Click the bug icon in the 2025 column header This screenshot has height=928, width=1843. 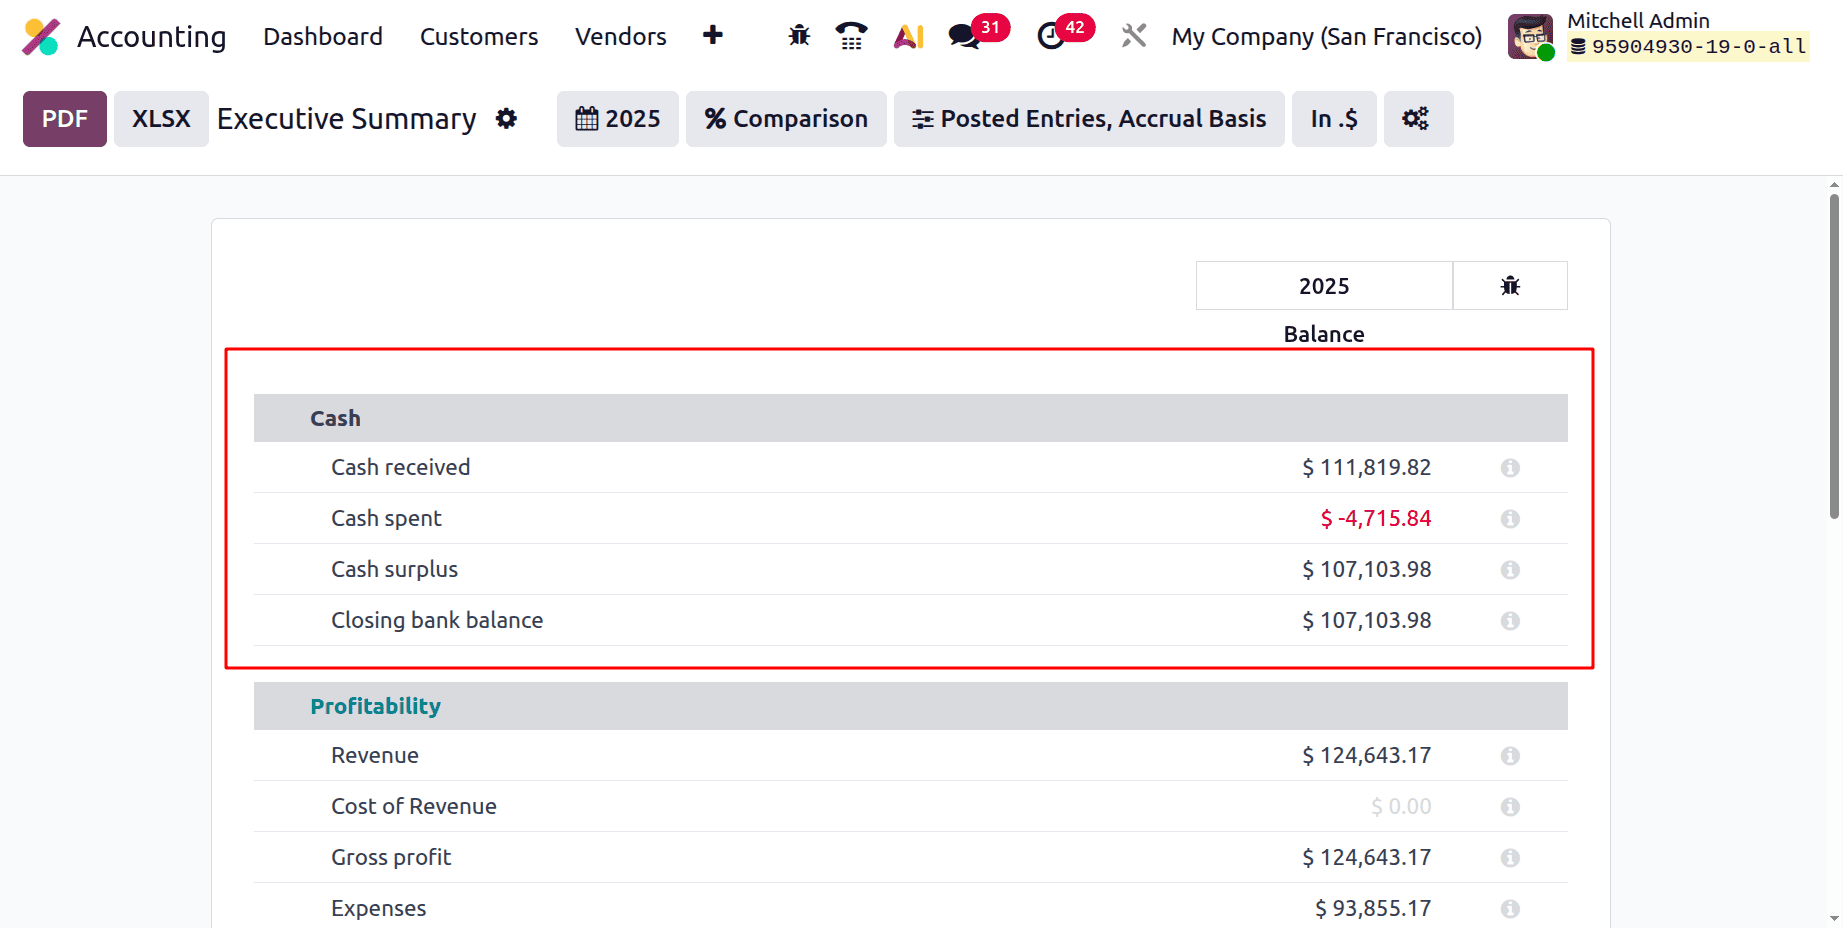coord(1510,285)
